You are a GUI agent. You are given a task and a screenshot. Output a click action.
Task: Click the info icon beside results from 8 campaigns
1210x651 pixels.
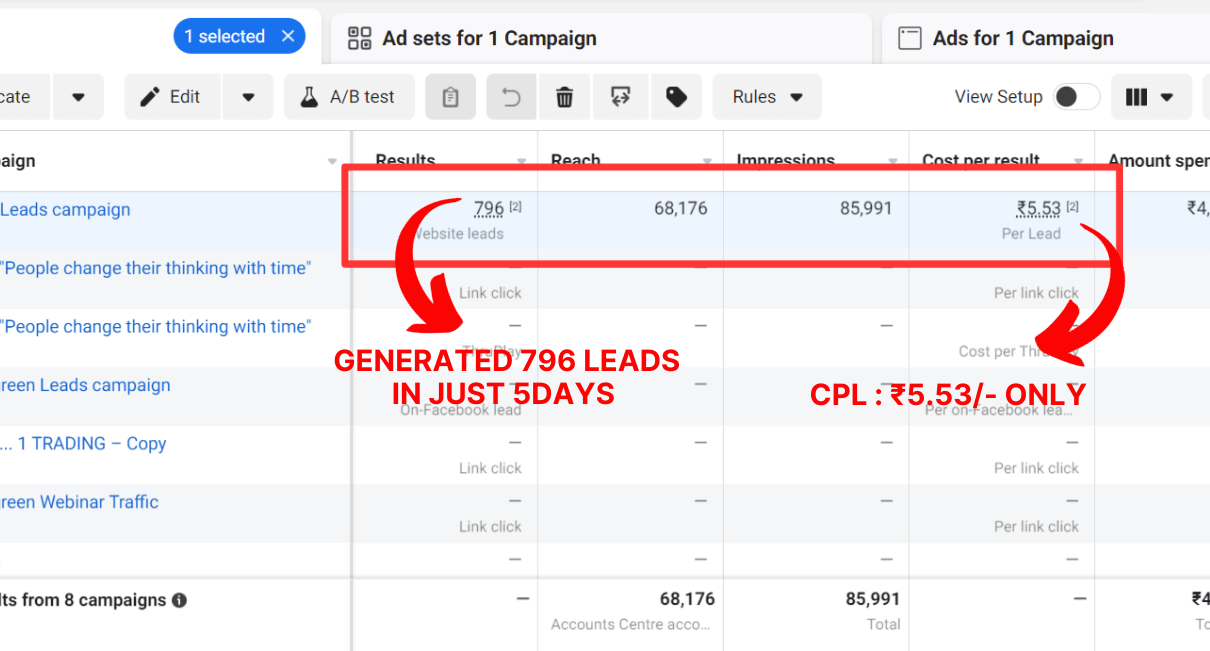(x=179, y=601)
